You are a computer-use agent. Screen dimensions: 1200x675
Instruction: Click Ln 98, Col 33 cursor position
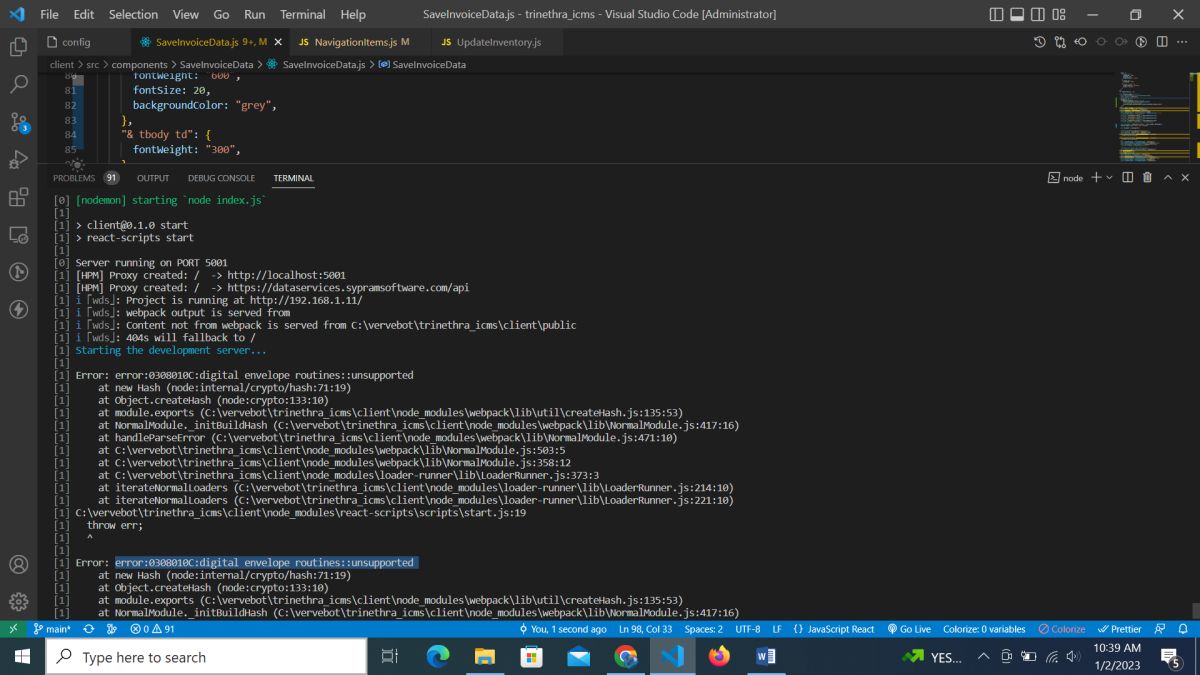(x=645, y=629)
